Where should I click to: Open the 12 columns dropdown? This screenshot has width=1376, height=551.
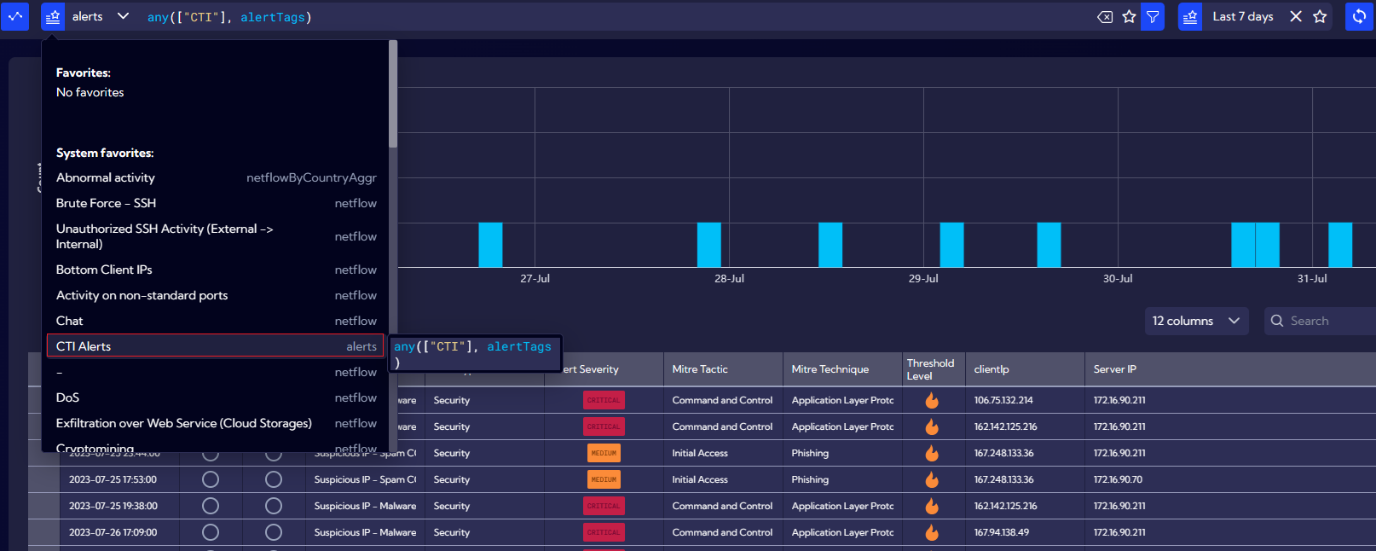click(1196, 321)
